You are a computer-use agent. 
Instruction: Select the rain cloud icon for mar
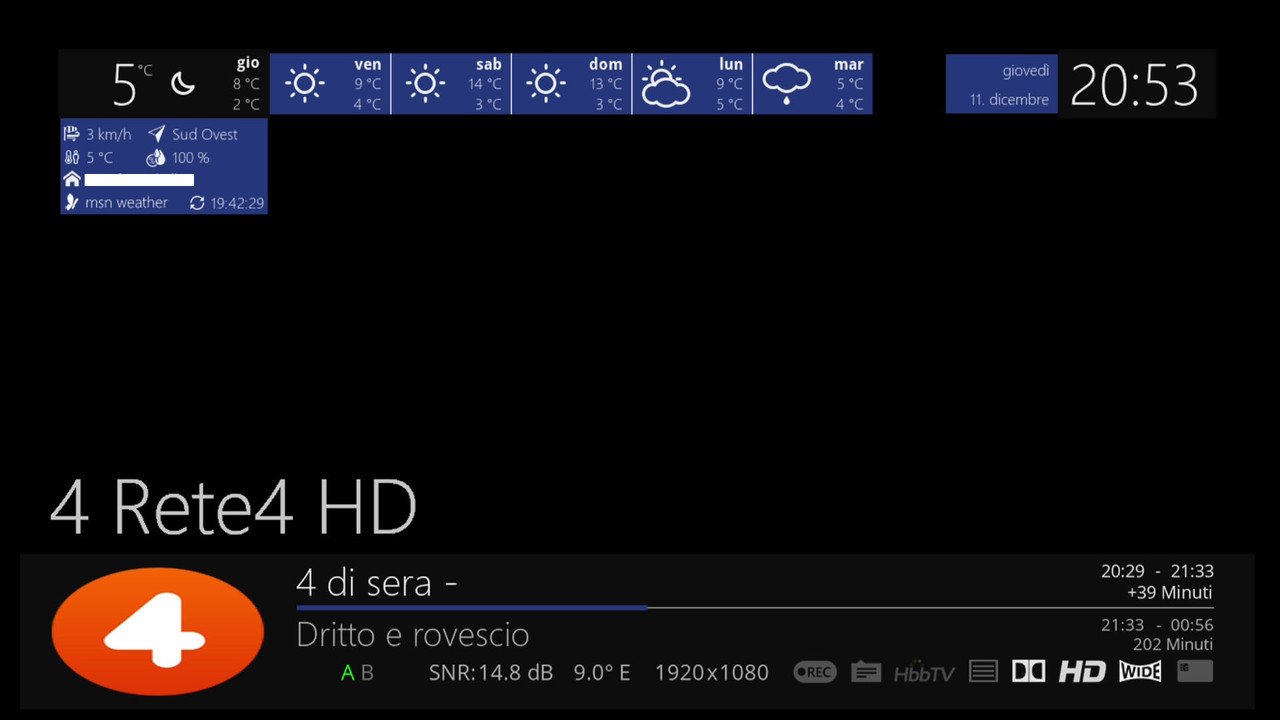(x=787, y=84)
